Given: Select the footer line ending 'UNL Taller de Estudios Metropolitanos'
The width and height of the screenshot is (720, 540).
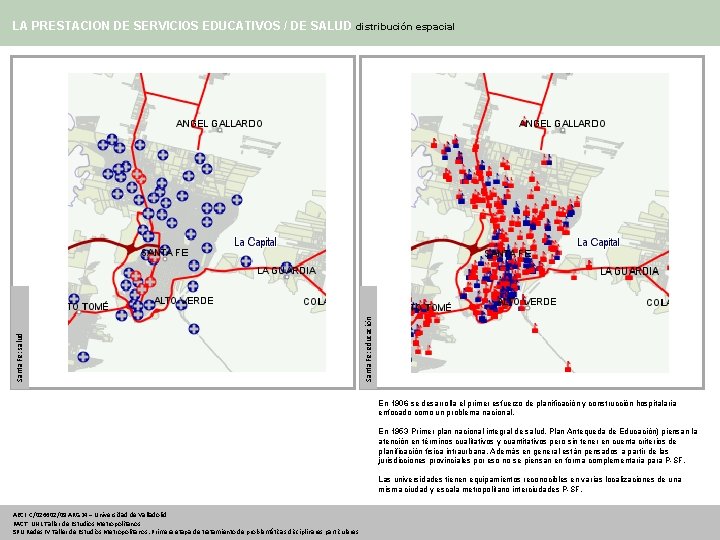Looking at the screenshot, I should point(77,523).
